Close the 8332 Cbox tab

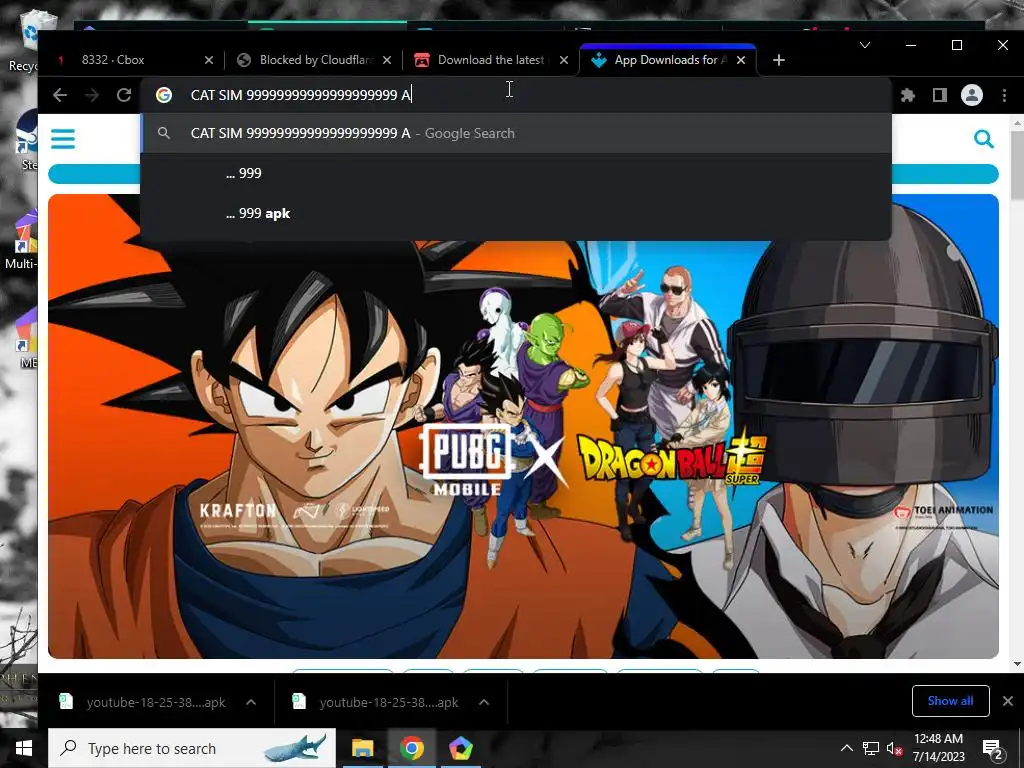pyautogui.click(x=208, y=60)
